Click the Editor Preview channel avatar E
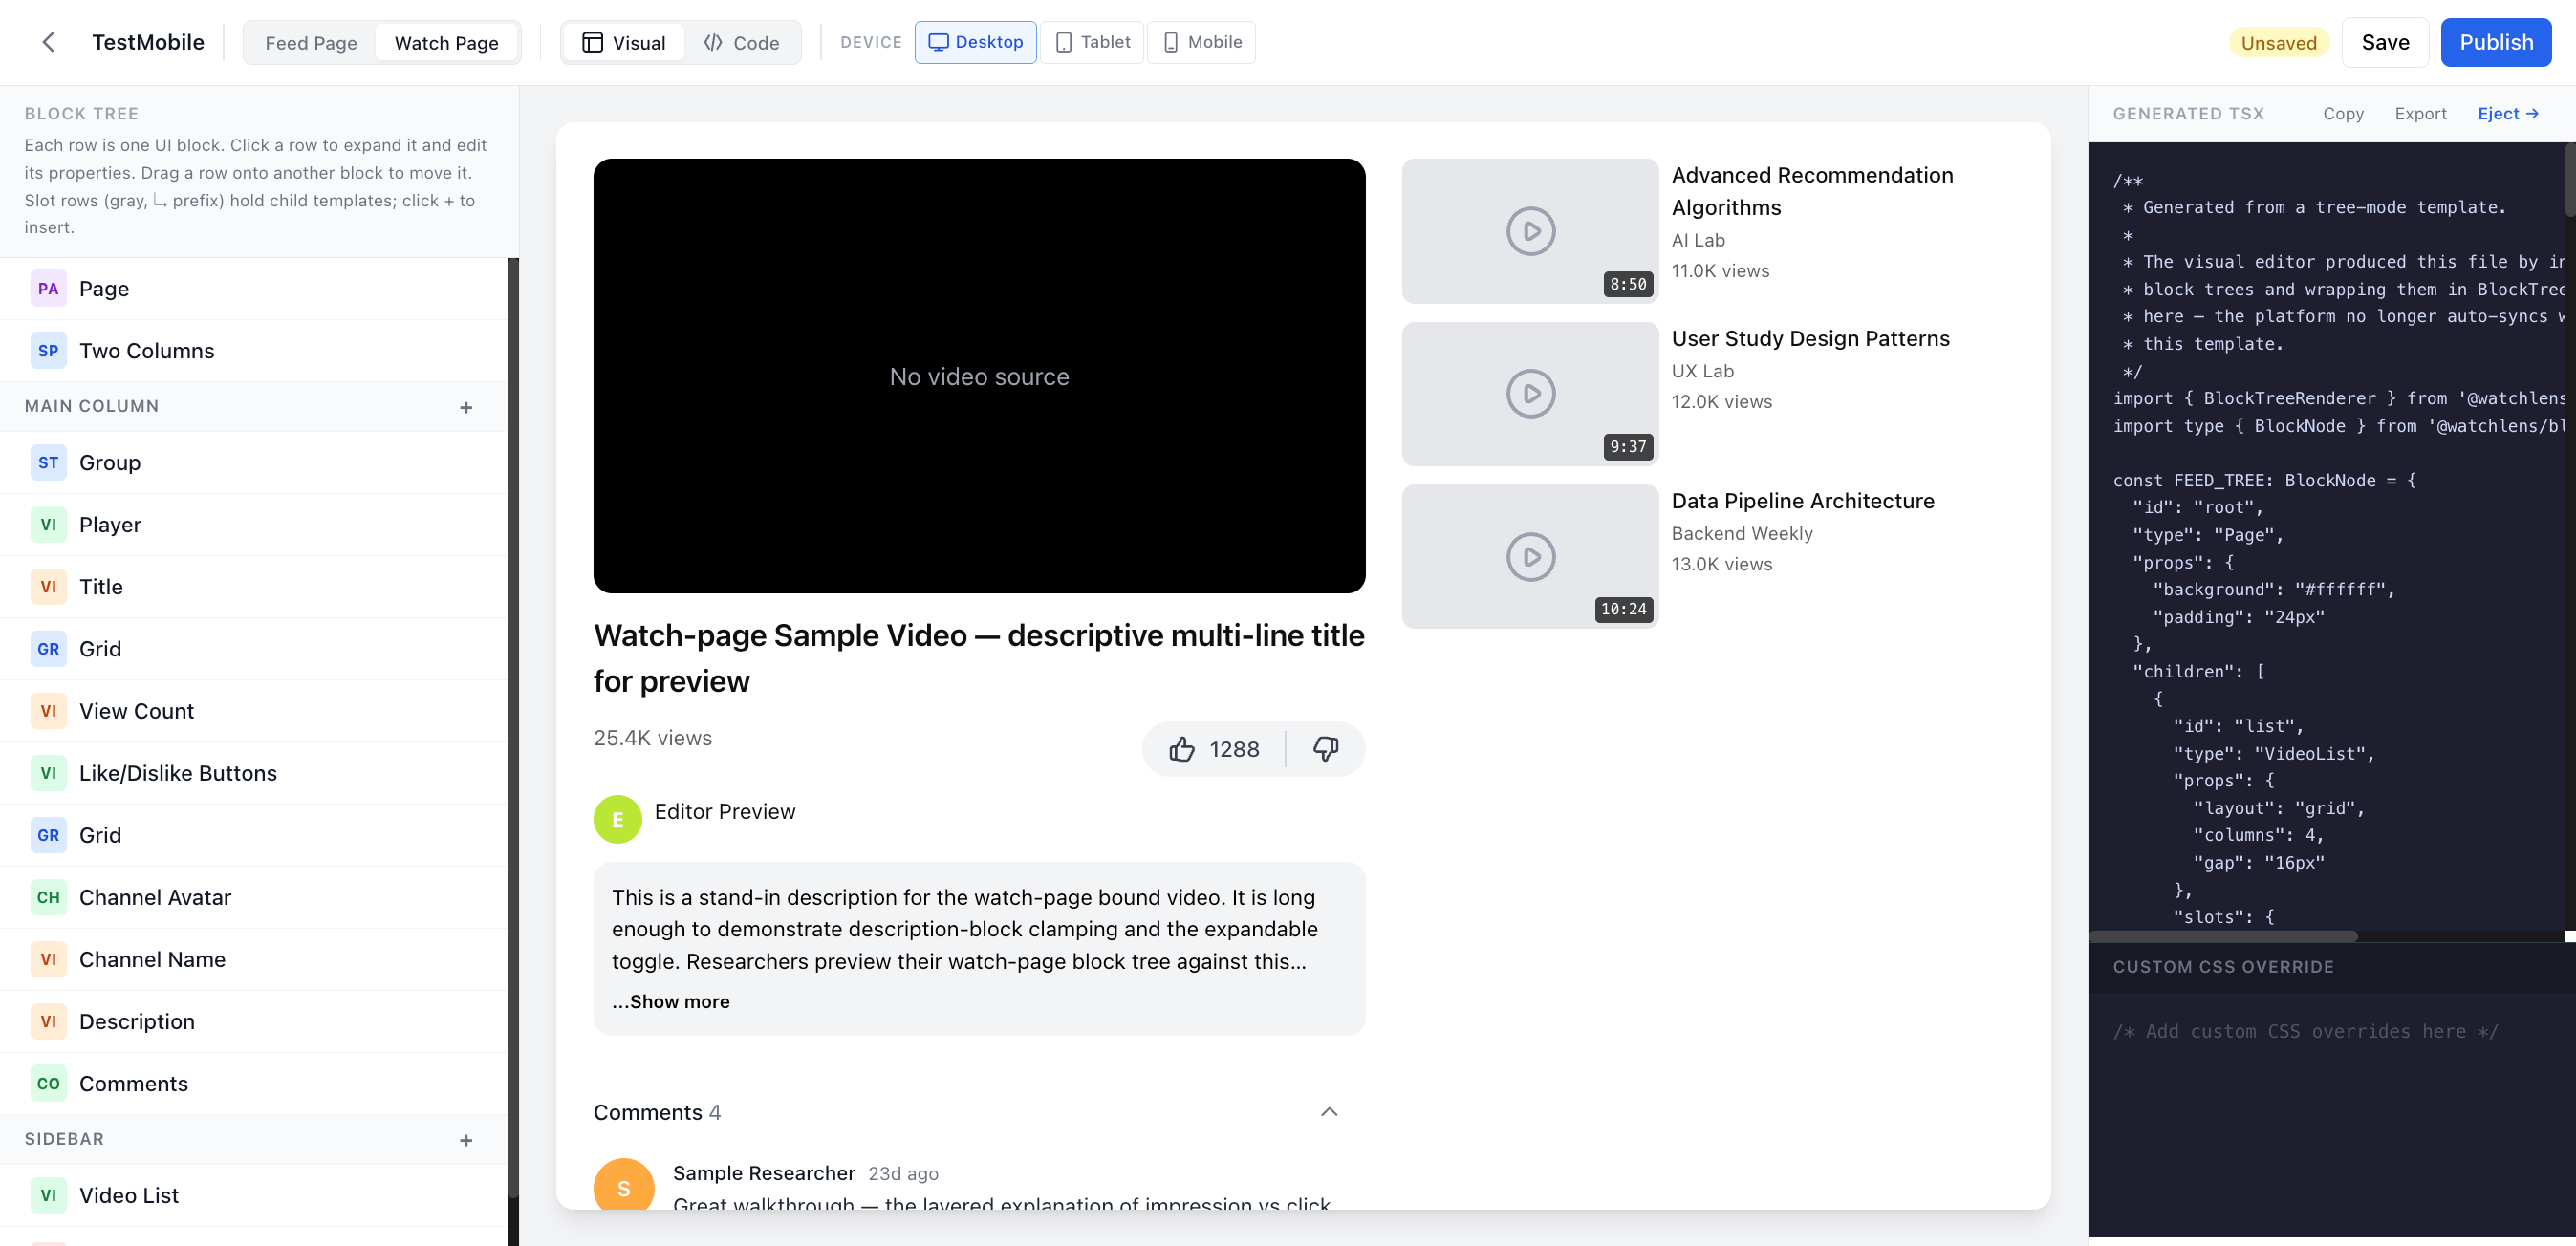 (x=618, y=819)
